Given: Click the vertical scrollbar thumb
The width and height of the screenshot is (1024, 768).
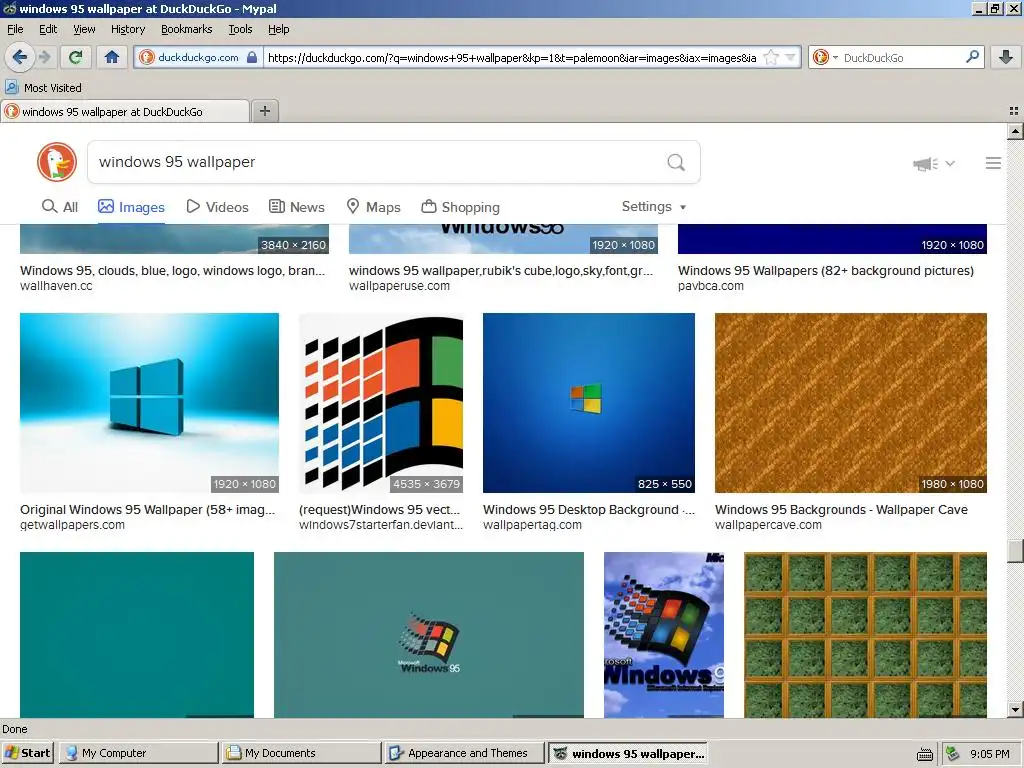Looking at the screenshot, I should [1015, 550].
